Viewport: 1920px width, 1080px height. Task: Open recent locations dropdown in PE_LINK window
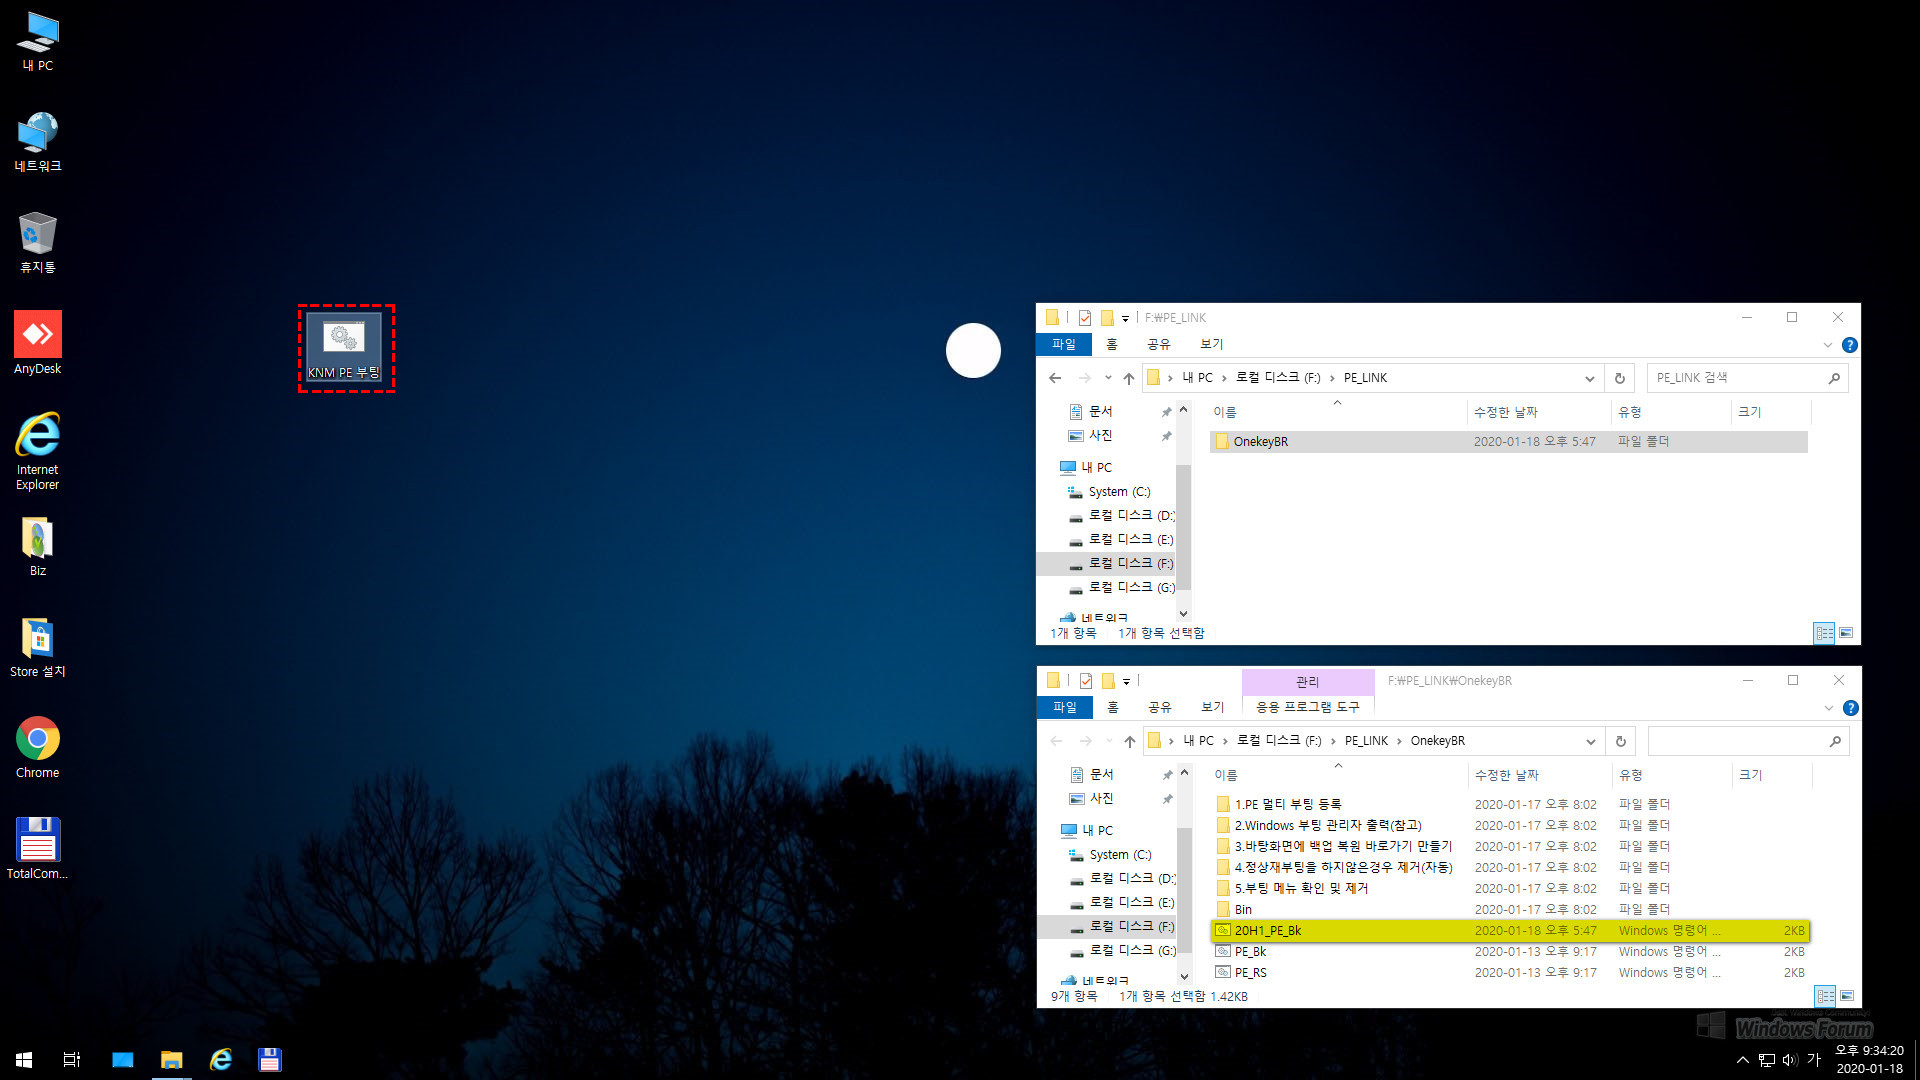[x=1108, y=378]
